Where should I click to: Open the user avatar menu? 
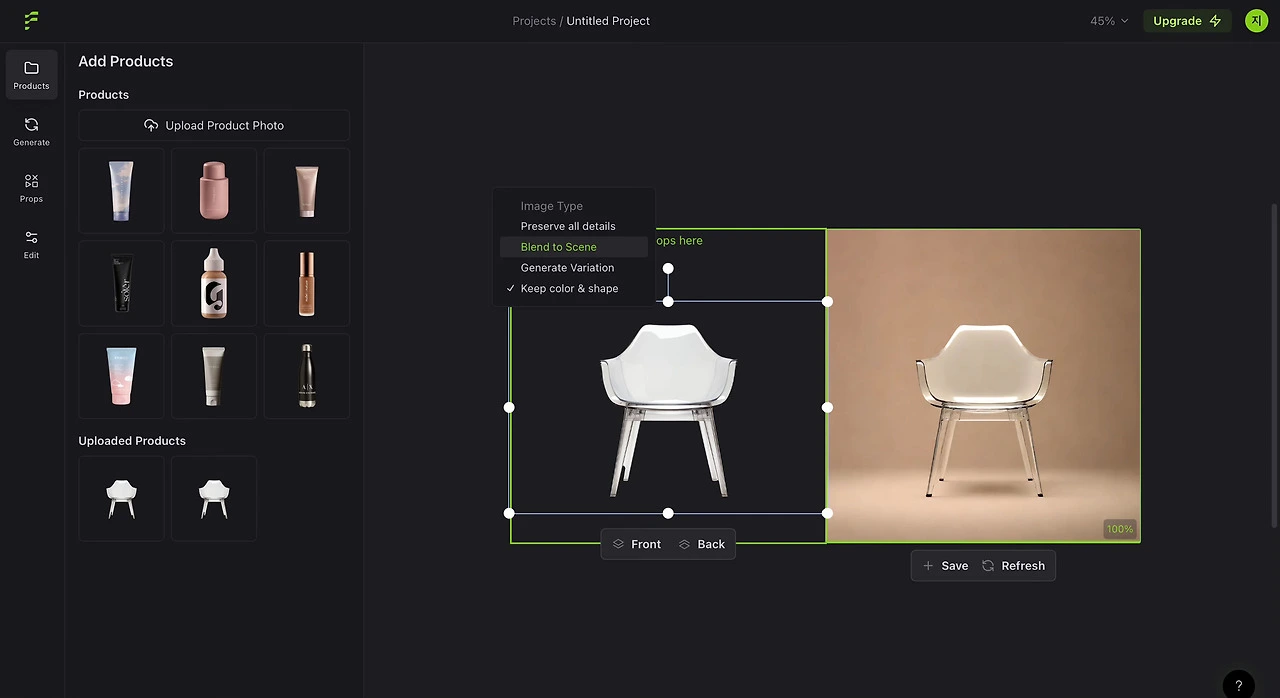coord(1256,20)
